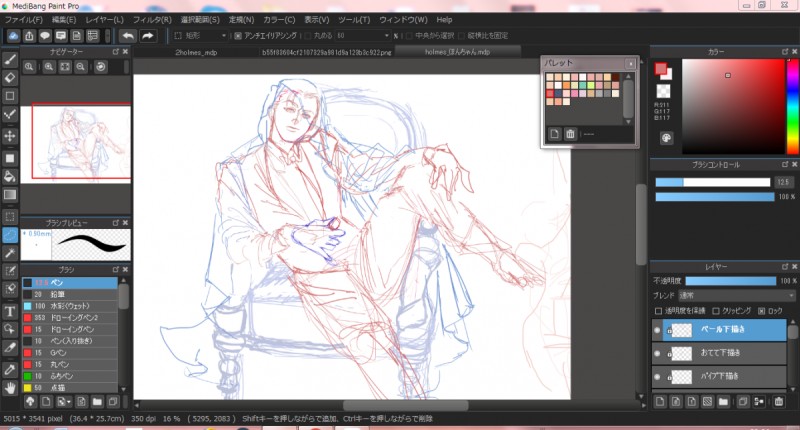Viewport: 800px width, 430px height.
Task: Select the Hand tool
Action: pyautogui.click(x=10, y=388)
